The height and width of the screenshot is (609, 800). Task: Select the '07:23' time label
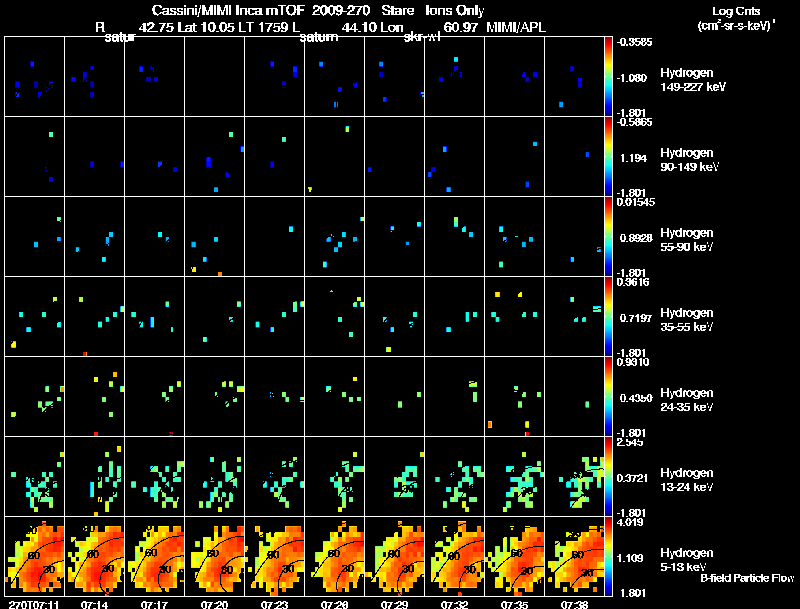[x=274, y=605]
